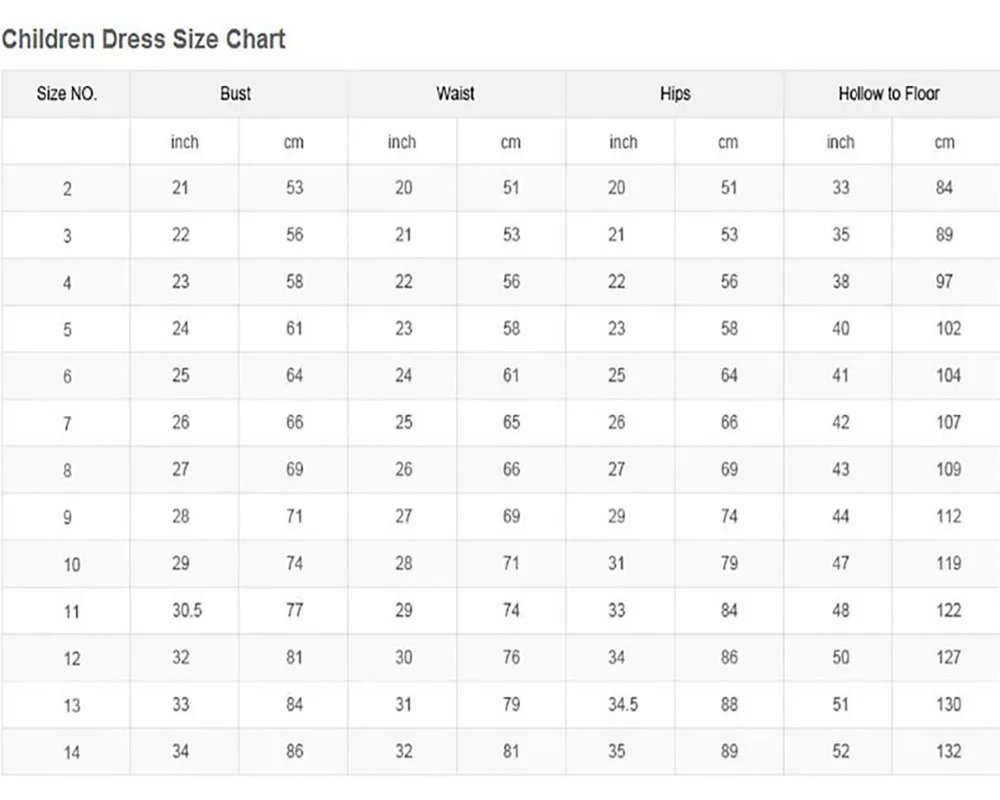This screenshot has height=800, width=1000.
Task: Click size number 5 row label
Action: 67,330
